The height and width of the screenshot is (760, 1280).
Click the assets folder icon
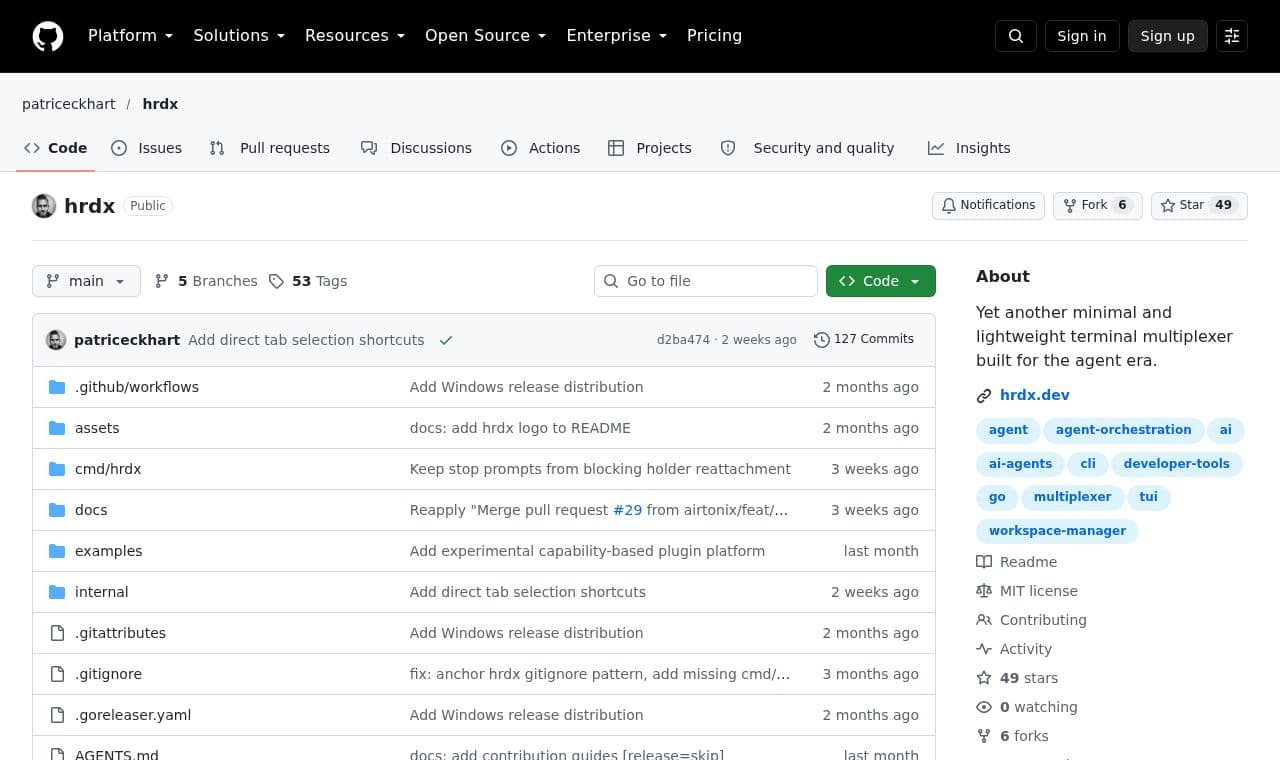coord(57,428)
